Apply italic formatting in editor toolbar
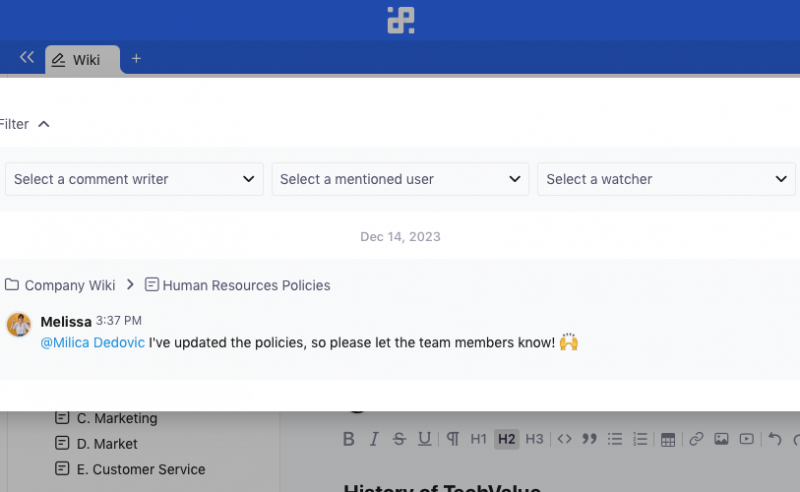Image resolution: width=800 pixels, height=492 pixels. click(374, 439)
